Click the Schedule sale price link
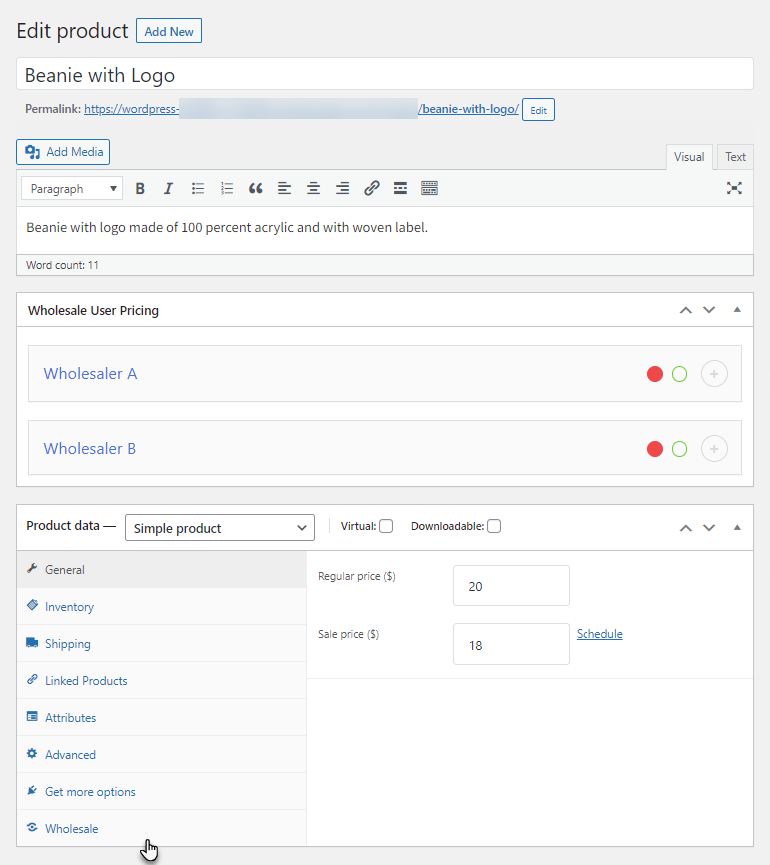 (600, 634)
